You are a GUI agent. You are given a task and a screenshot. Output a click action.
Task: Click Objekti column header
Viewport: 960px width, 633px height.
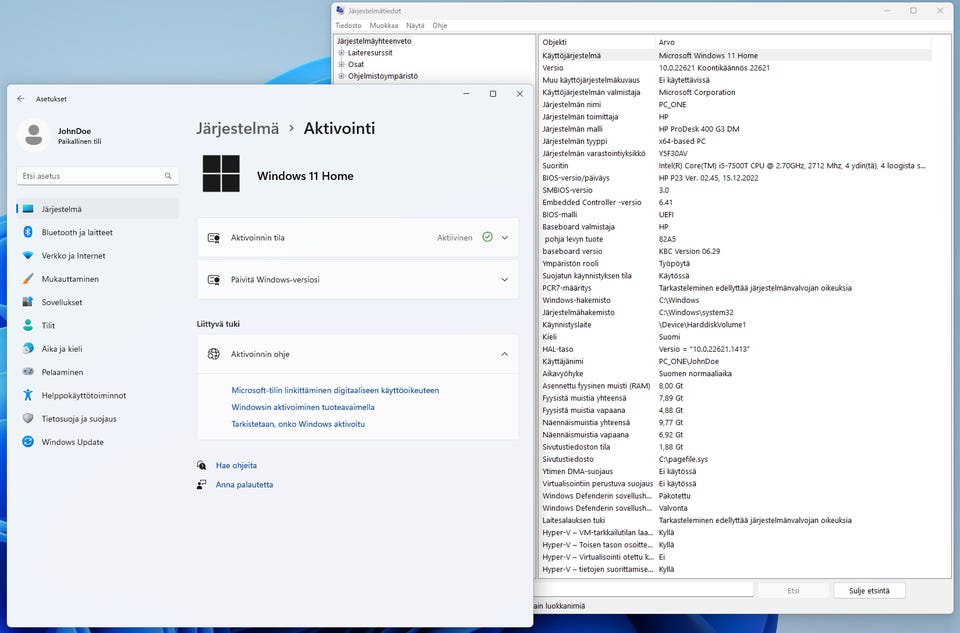pyautogui.click(x=597, y=42)
